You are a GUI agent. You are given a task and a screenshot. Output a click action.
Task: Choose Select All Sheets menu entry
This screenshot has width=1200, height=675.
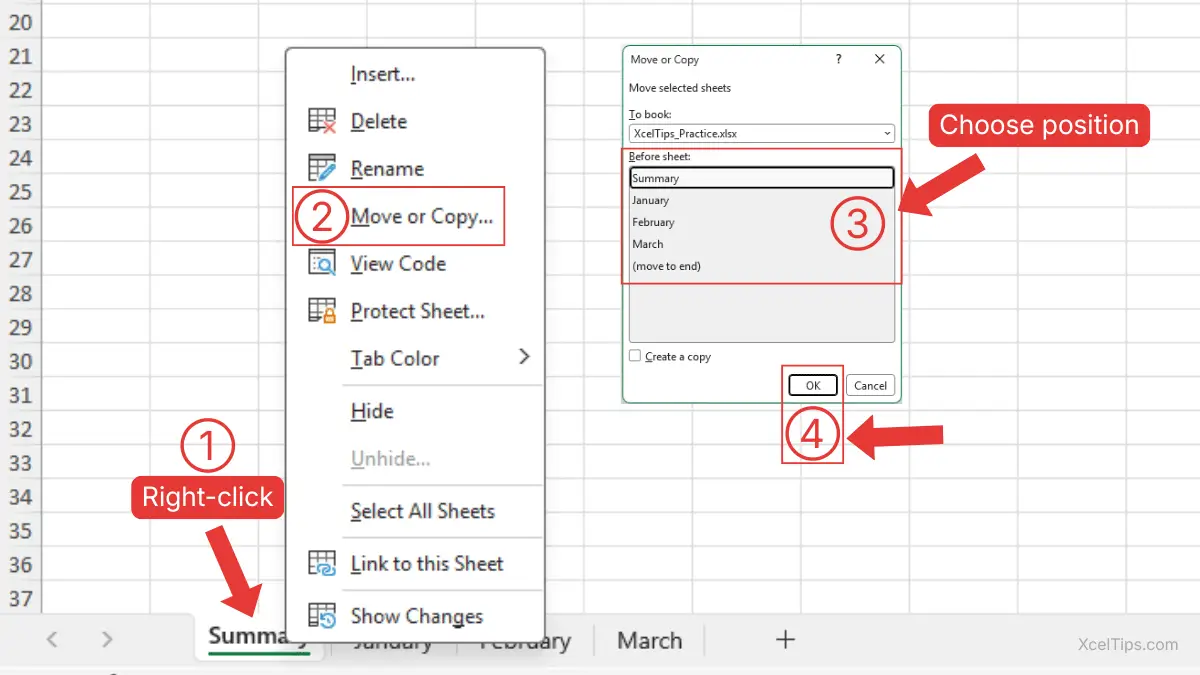(x=422, y=511)
